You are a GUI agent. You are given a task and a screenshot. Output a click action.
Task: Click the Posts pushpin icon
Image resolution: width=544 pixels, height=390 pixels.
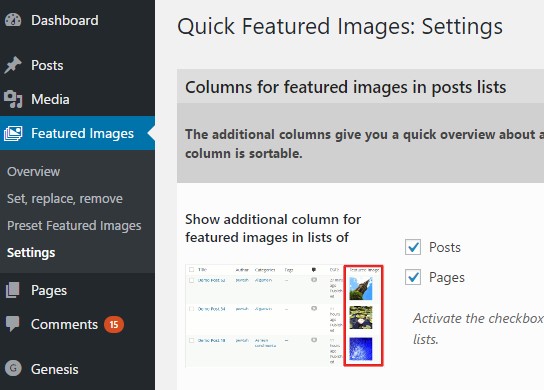coord(13,65)
